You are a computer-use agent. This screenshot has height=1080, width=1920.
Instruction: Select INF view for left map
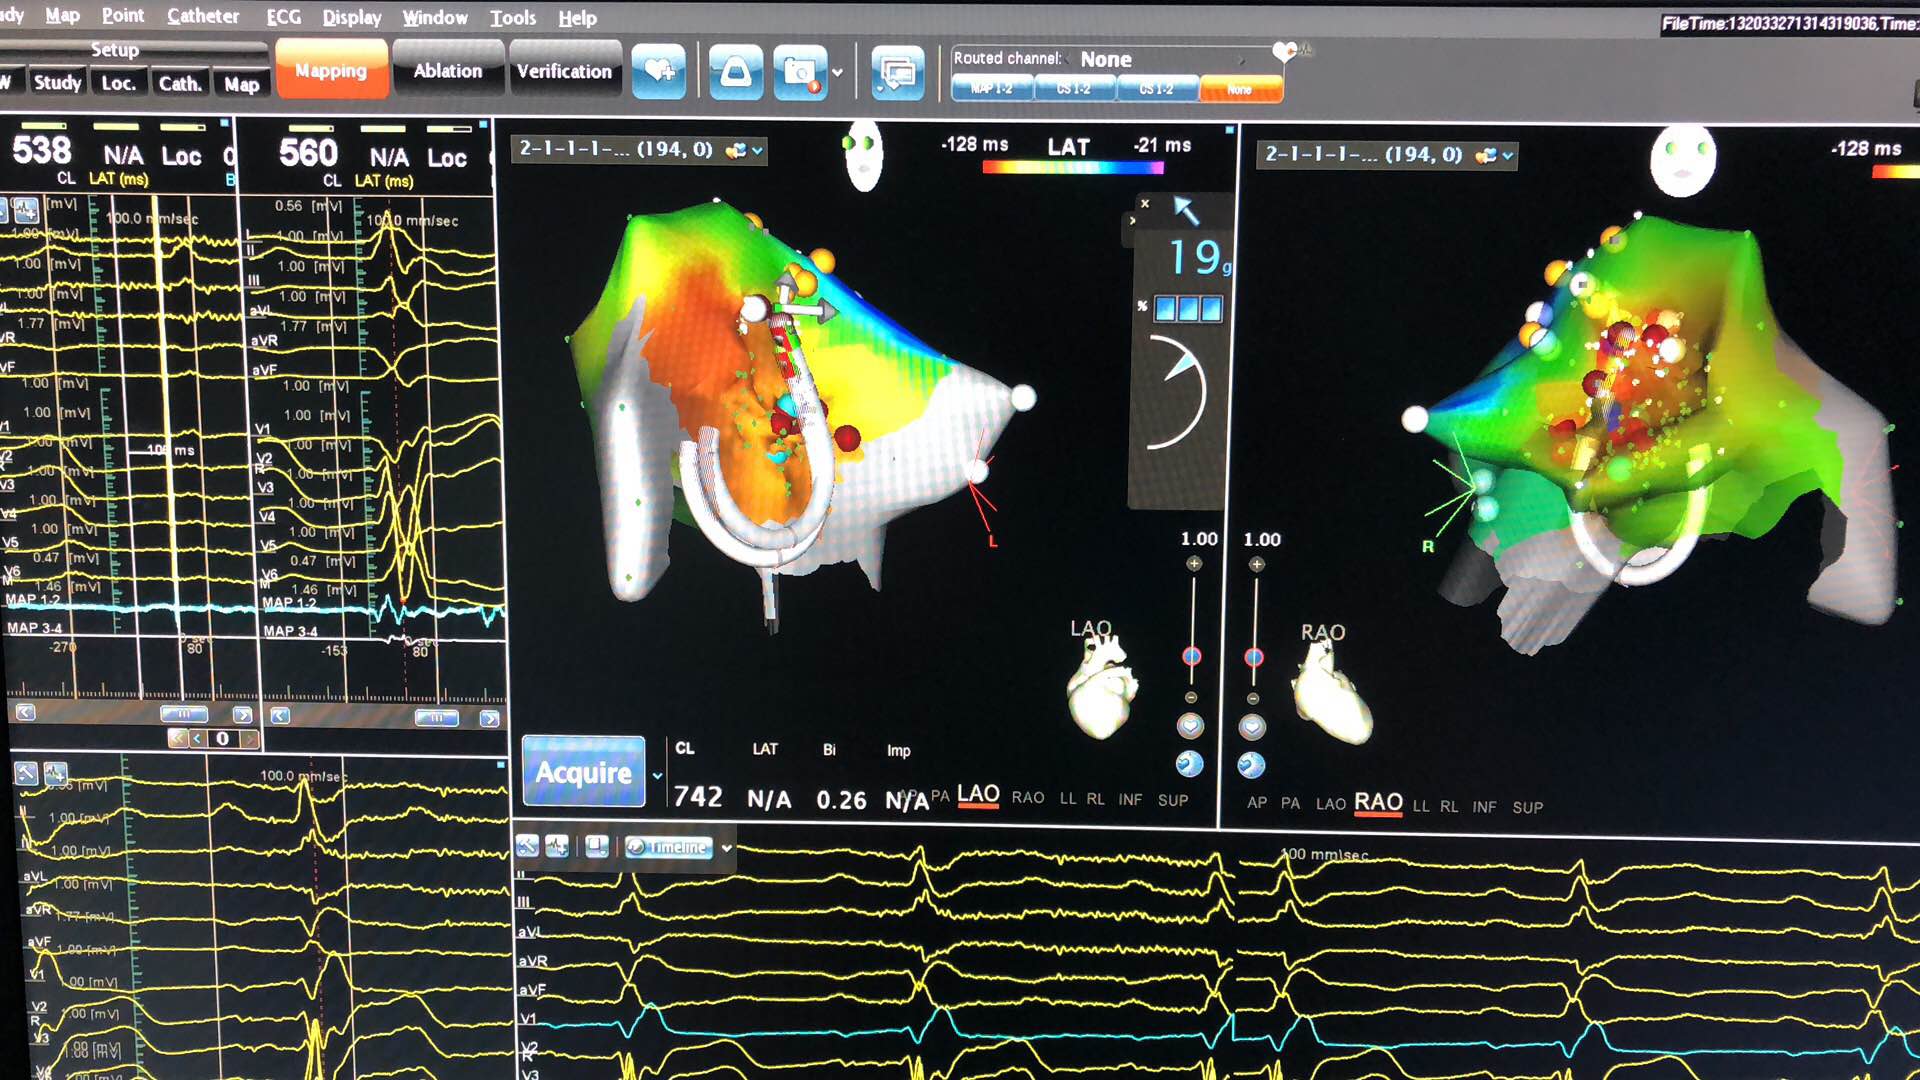click(x=1130, y=800)
